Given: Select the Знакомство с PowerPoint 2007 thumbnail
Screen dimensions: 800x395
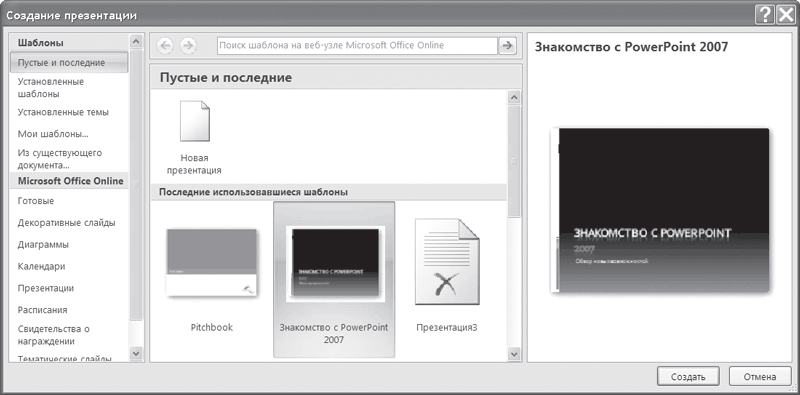Looking at the screenshot, I should pos(335,264).
